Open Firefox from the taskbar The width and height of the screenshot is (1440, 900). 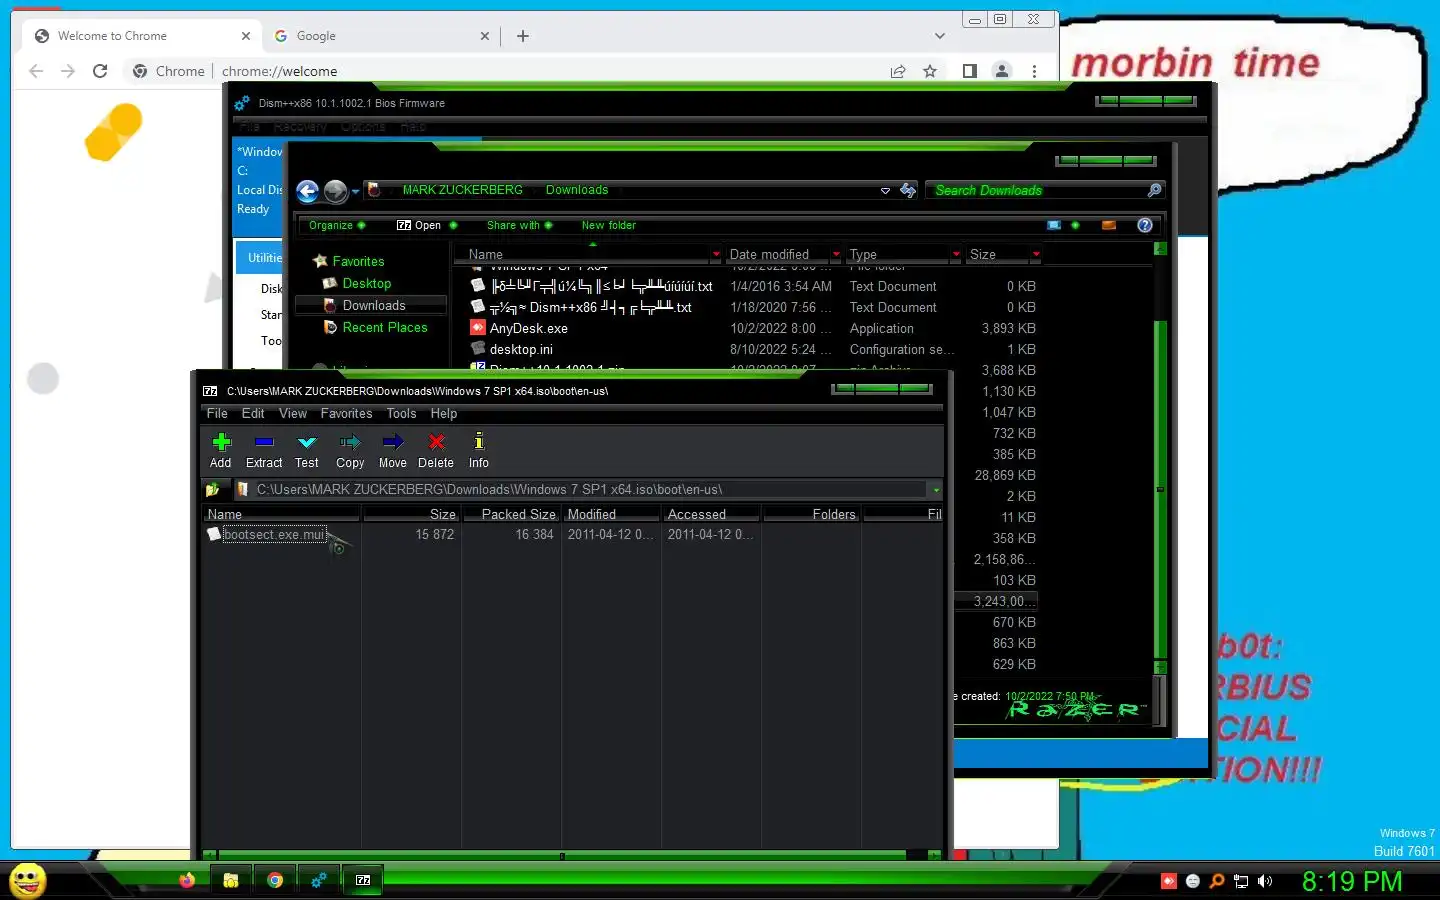187,880
